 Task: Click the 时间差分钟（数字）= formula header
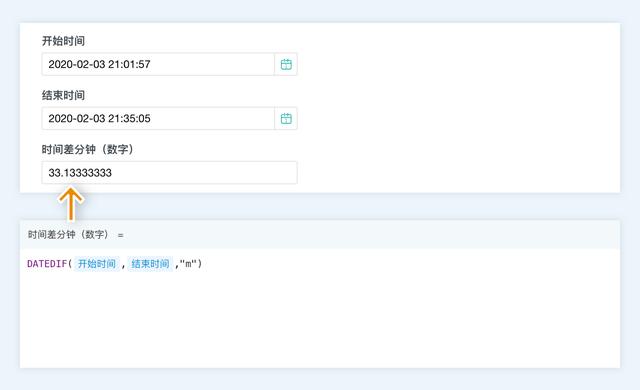pyautogui.click(x=76, y=235)
